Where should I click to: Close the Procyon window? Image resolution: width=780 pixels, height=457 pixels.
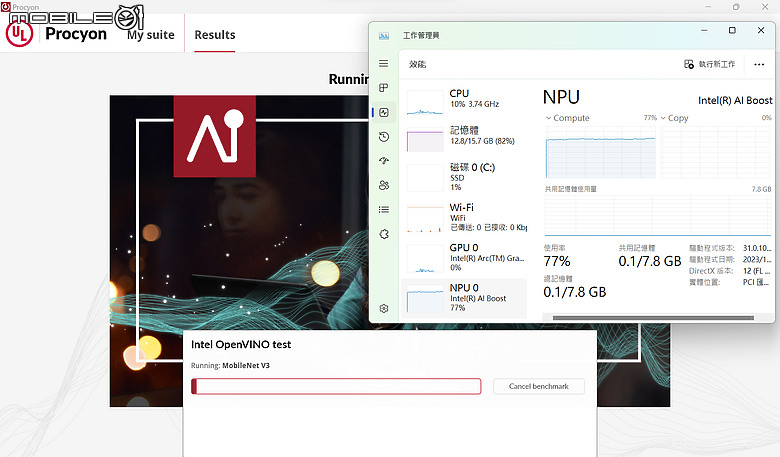[x=765, y=6]
